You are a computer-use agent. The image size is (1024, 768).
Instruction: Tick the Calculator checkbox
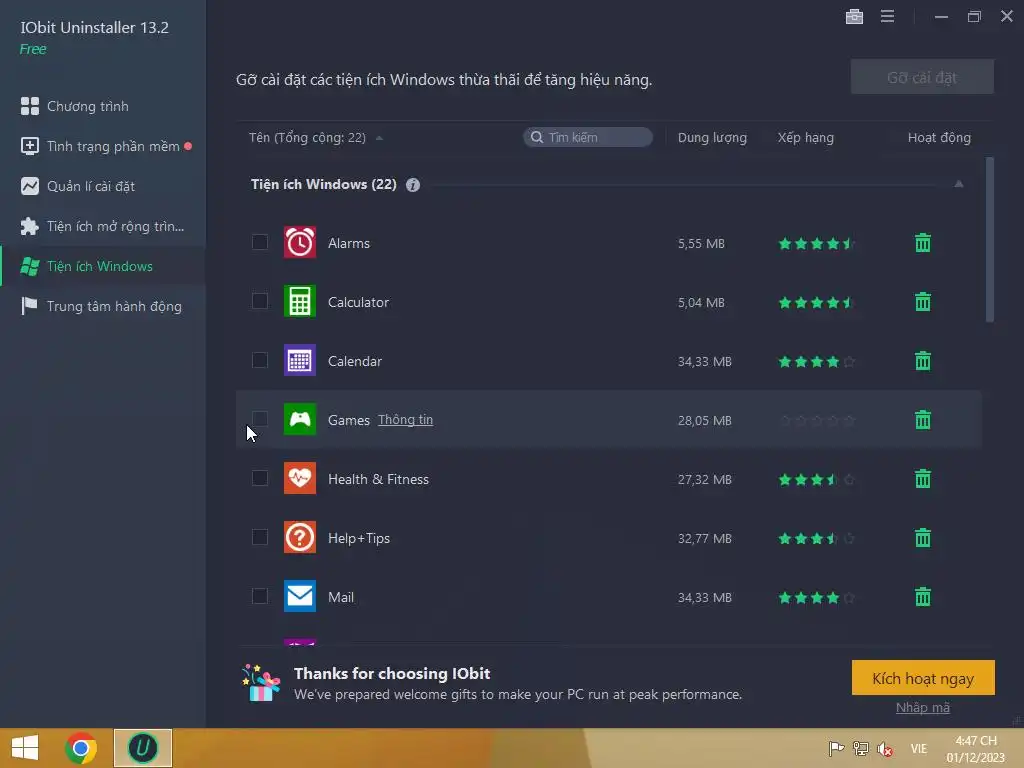click(x=260, y=301)
